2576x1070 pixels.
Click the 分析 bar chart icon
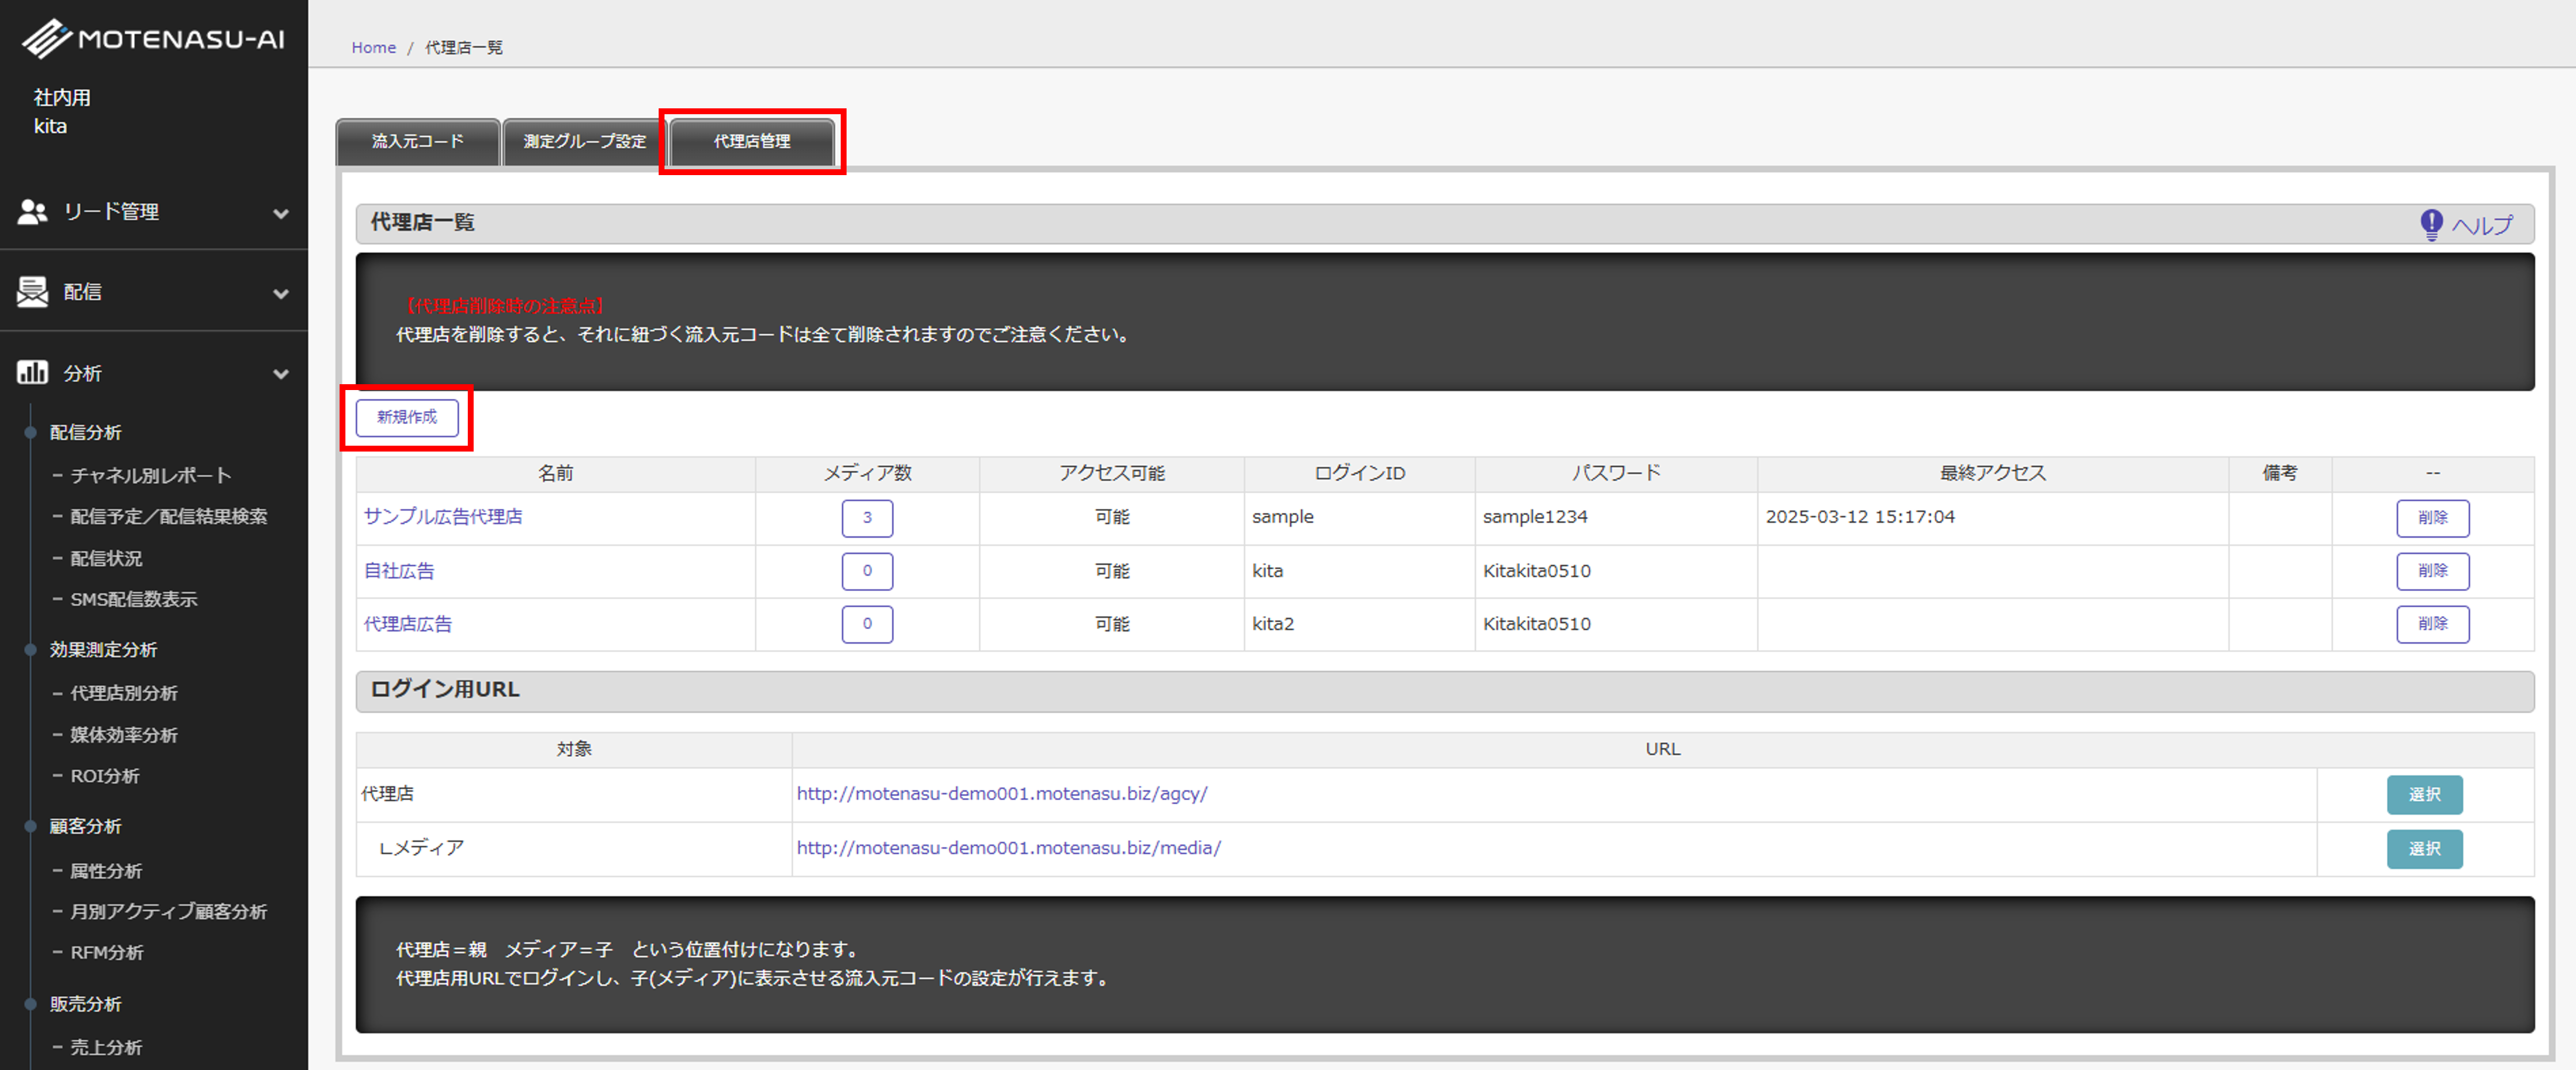(x=32, y=373)
